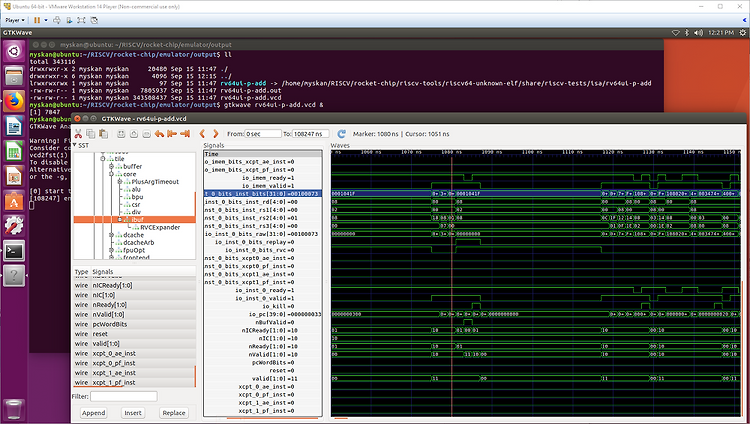The height and width of the screenshot is (424, 750).
Task: Expand the buffer node in the SST tree
Action: click(111, 166)
